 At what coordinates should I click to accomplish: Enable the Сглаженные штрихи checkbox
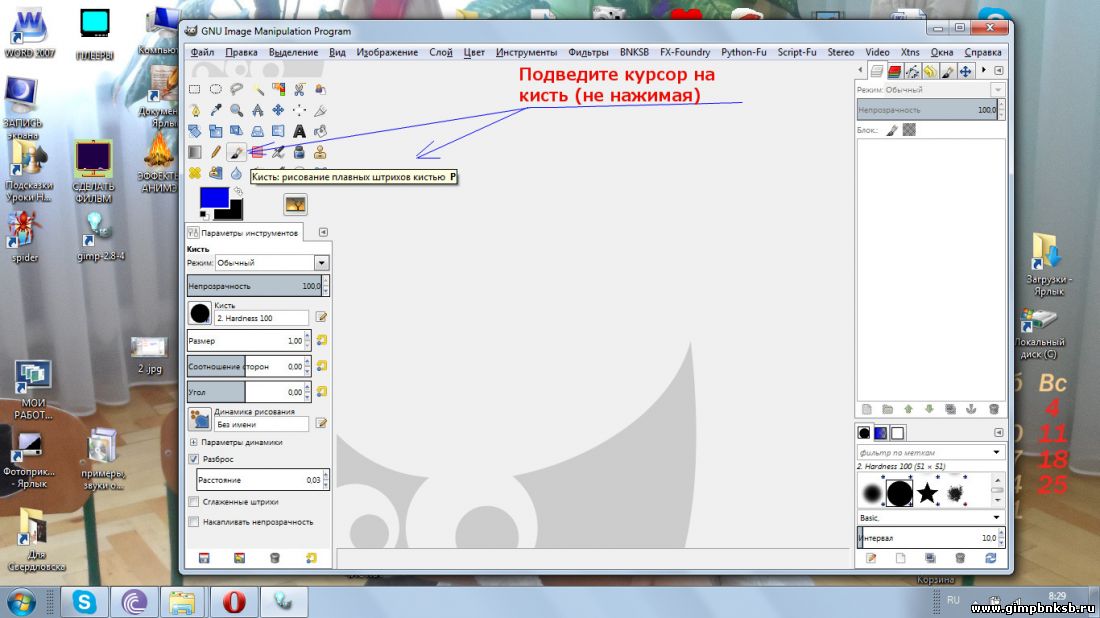194,502
